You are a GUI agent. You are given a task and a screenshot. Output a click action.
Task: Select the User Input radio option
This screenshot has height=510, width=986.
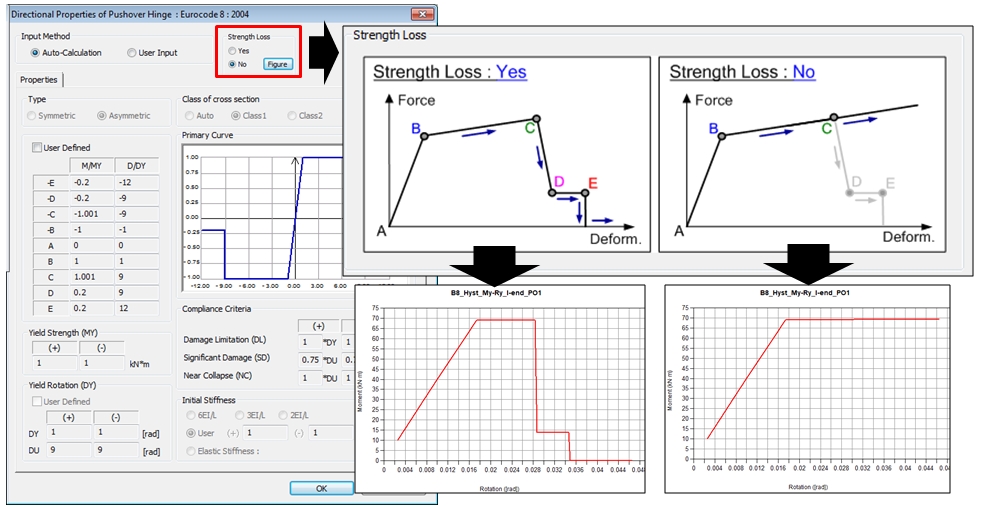(131, 53)
